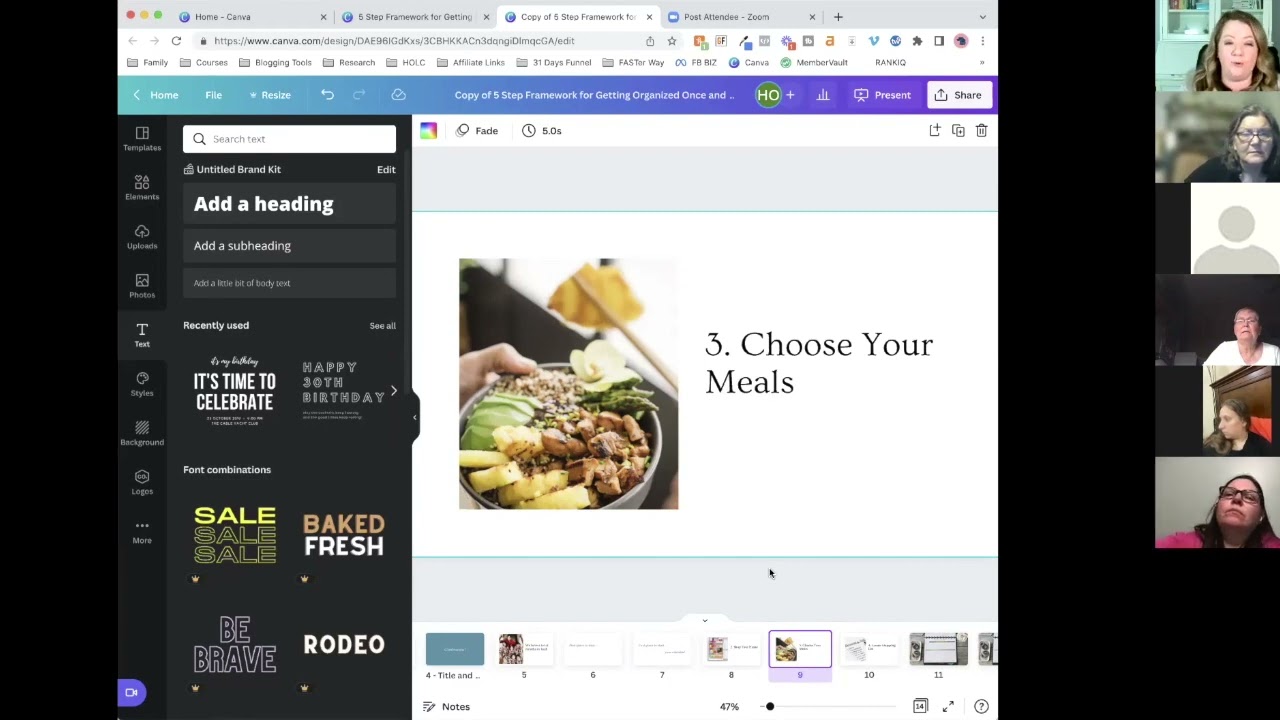Open the Background panel
Screen dimensions: 1280x720
tap(142, 433)
